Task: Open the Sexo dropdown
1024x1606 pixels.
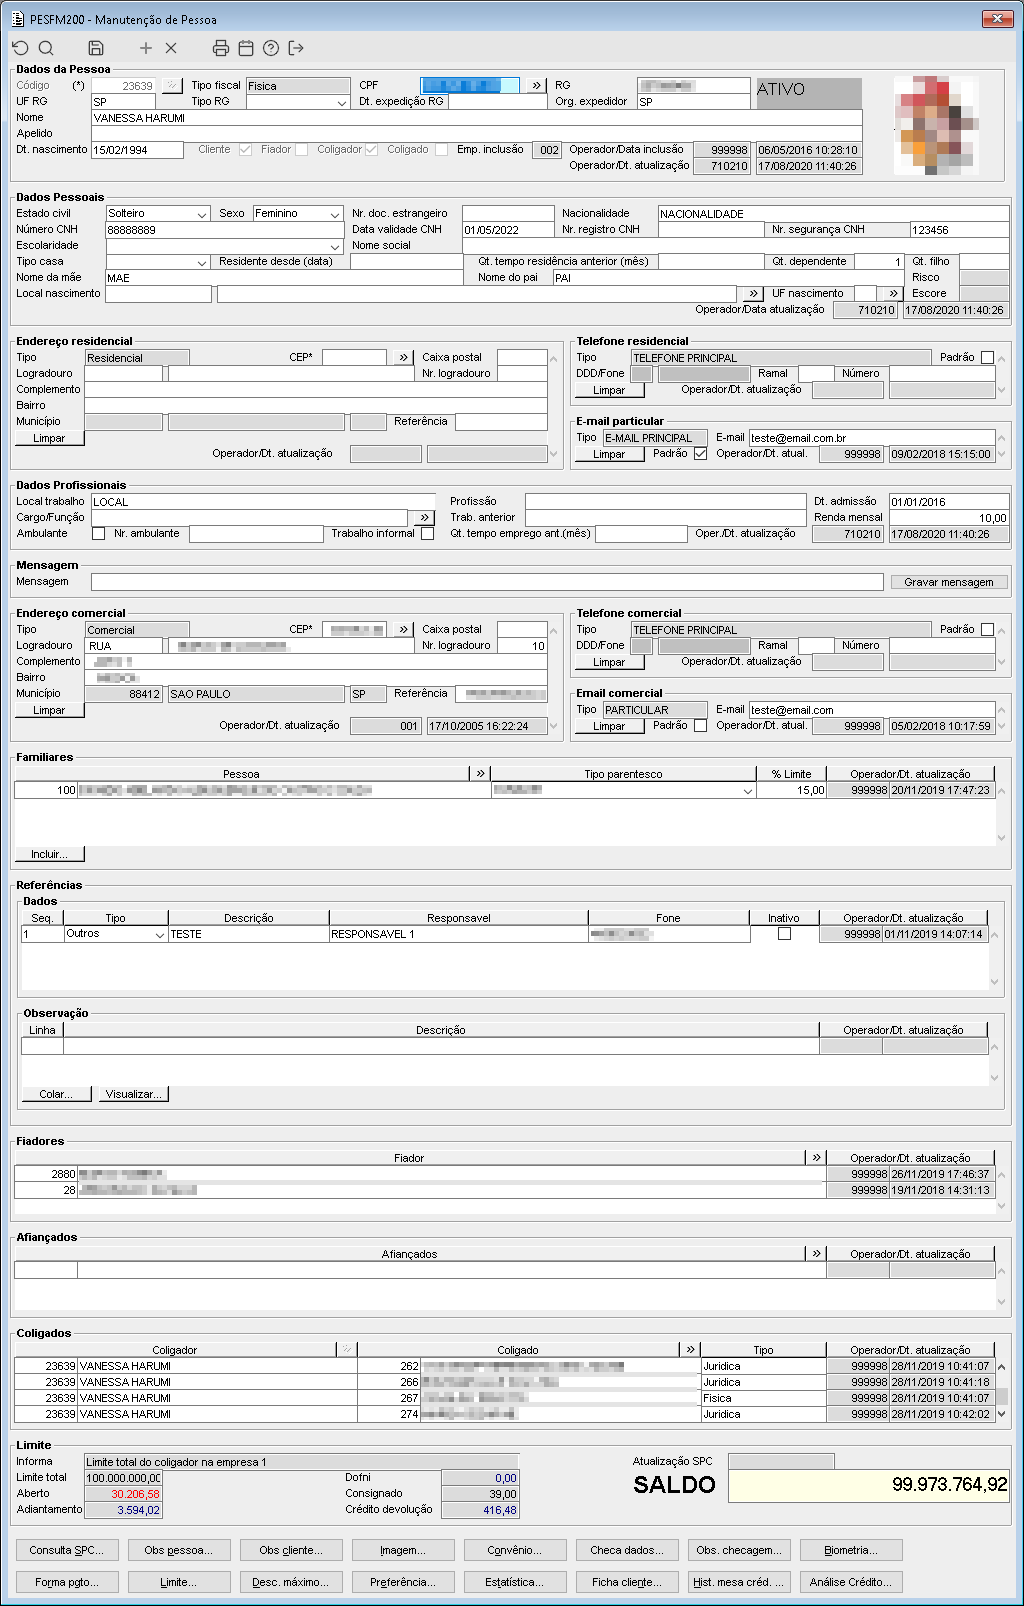Action: 335,214
